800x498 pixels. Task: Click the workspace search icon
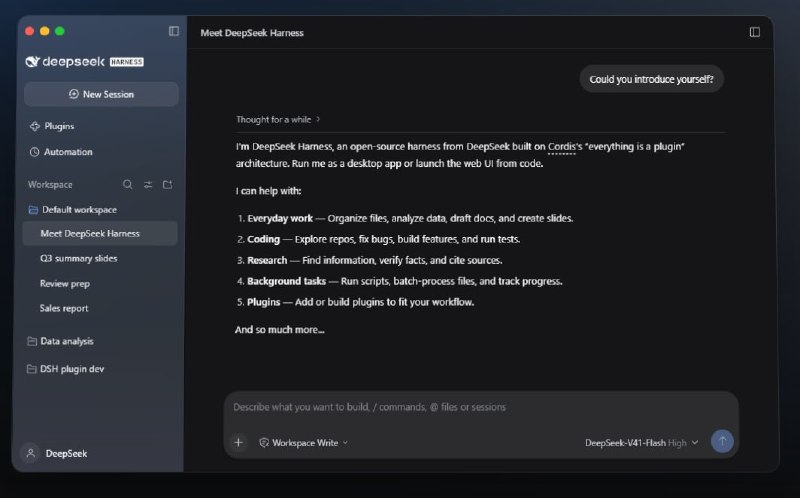click(x=128, y=185)
